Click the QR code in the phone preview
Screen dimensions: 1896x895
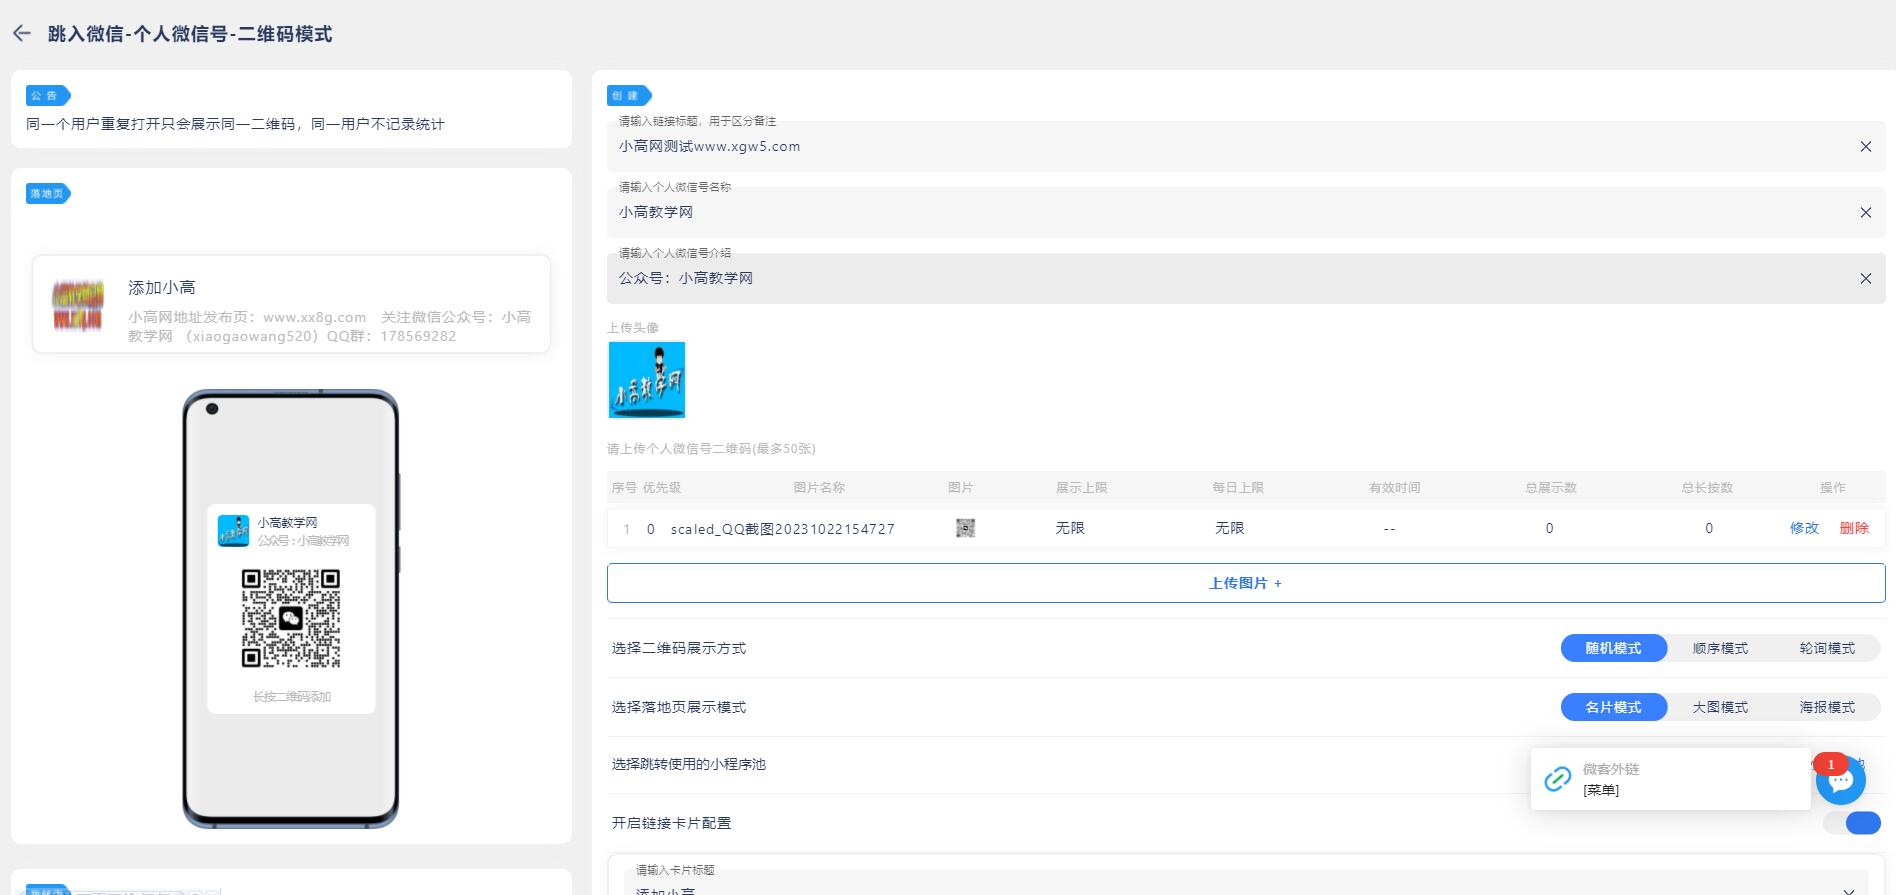(291, 618)
